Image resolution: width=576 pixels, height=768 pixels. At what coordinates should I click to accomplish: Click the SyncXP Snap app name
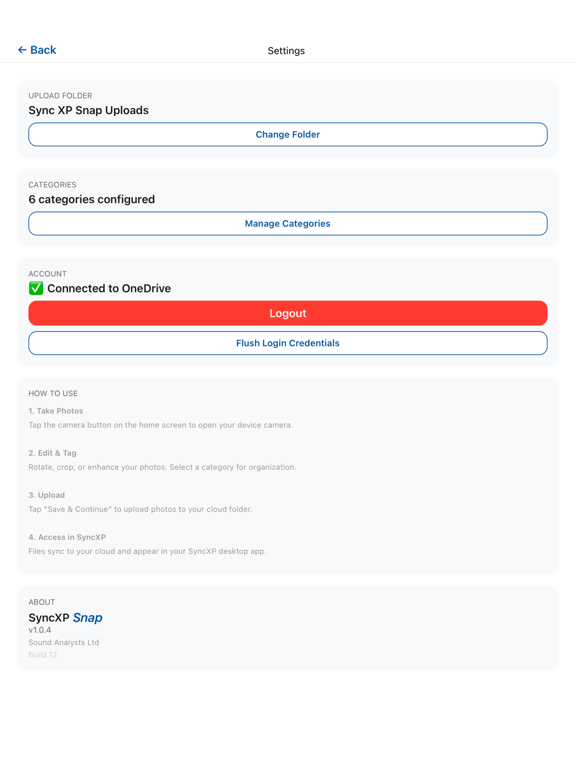point(66,618)
